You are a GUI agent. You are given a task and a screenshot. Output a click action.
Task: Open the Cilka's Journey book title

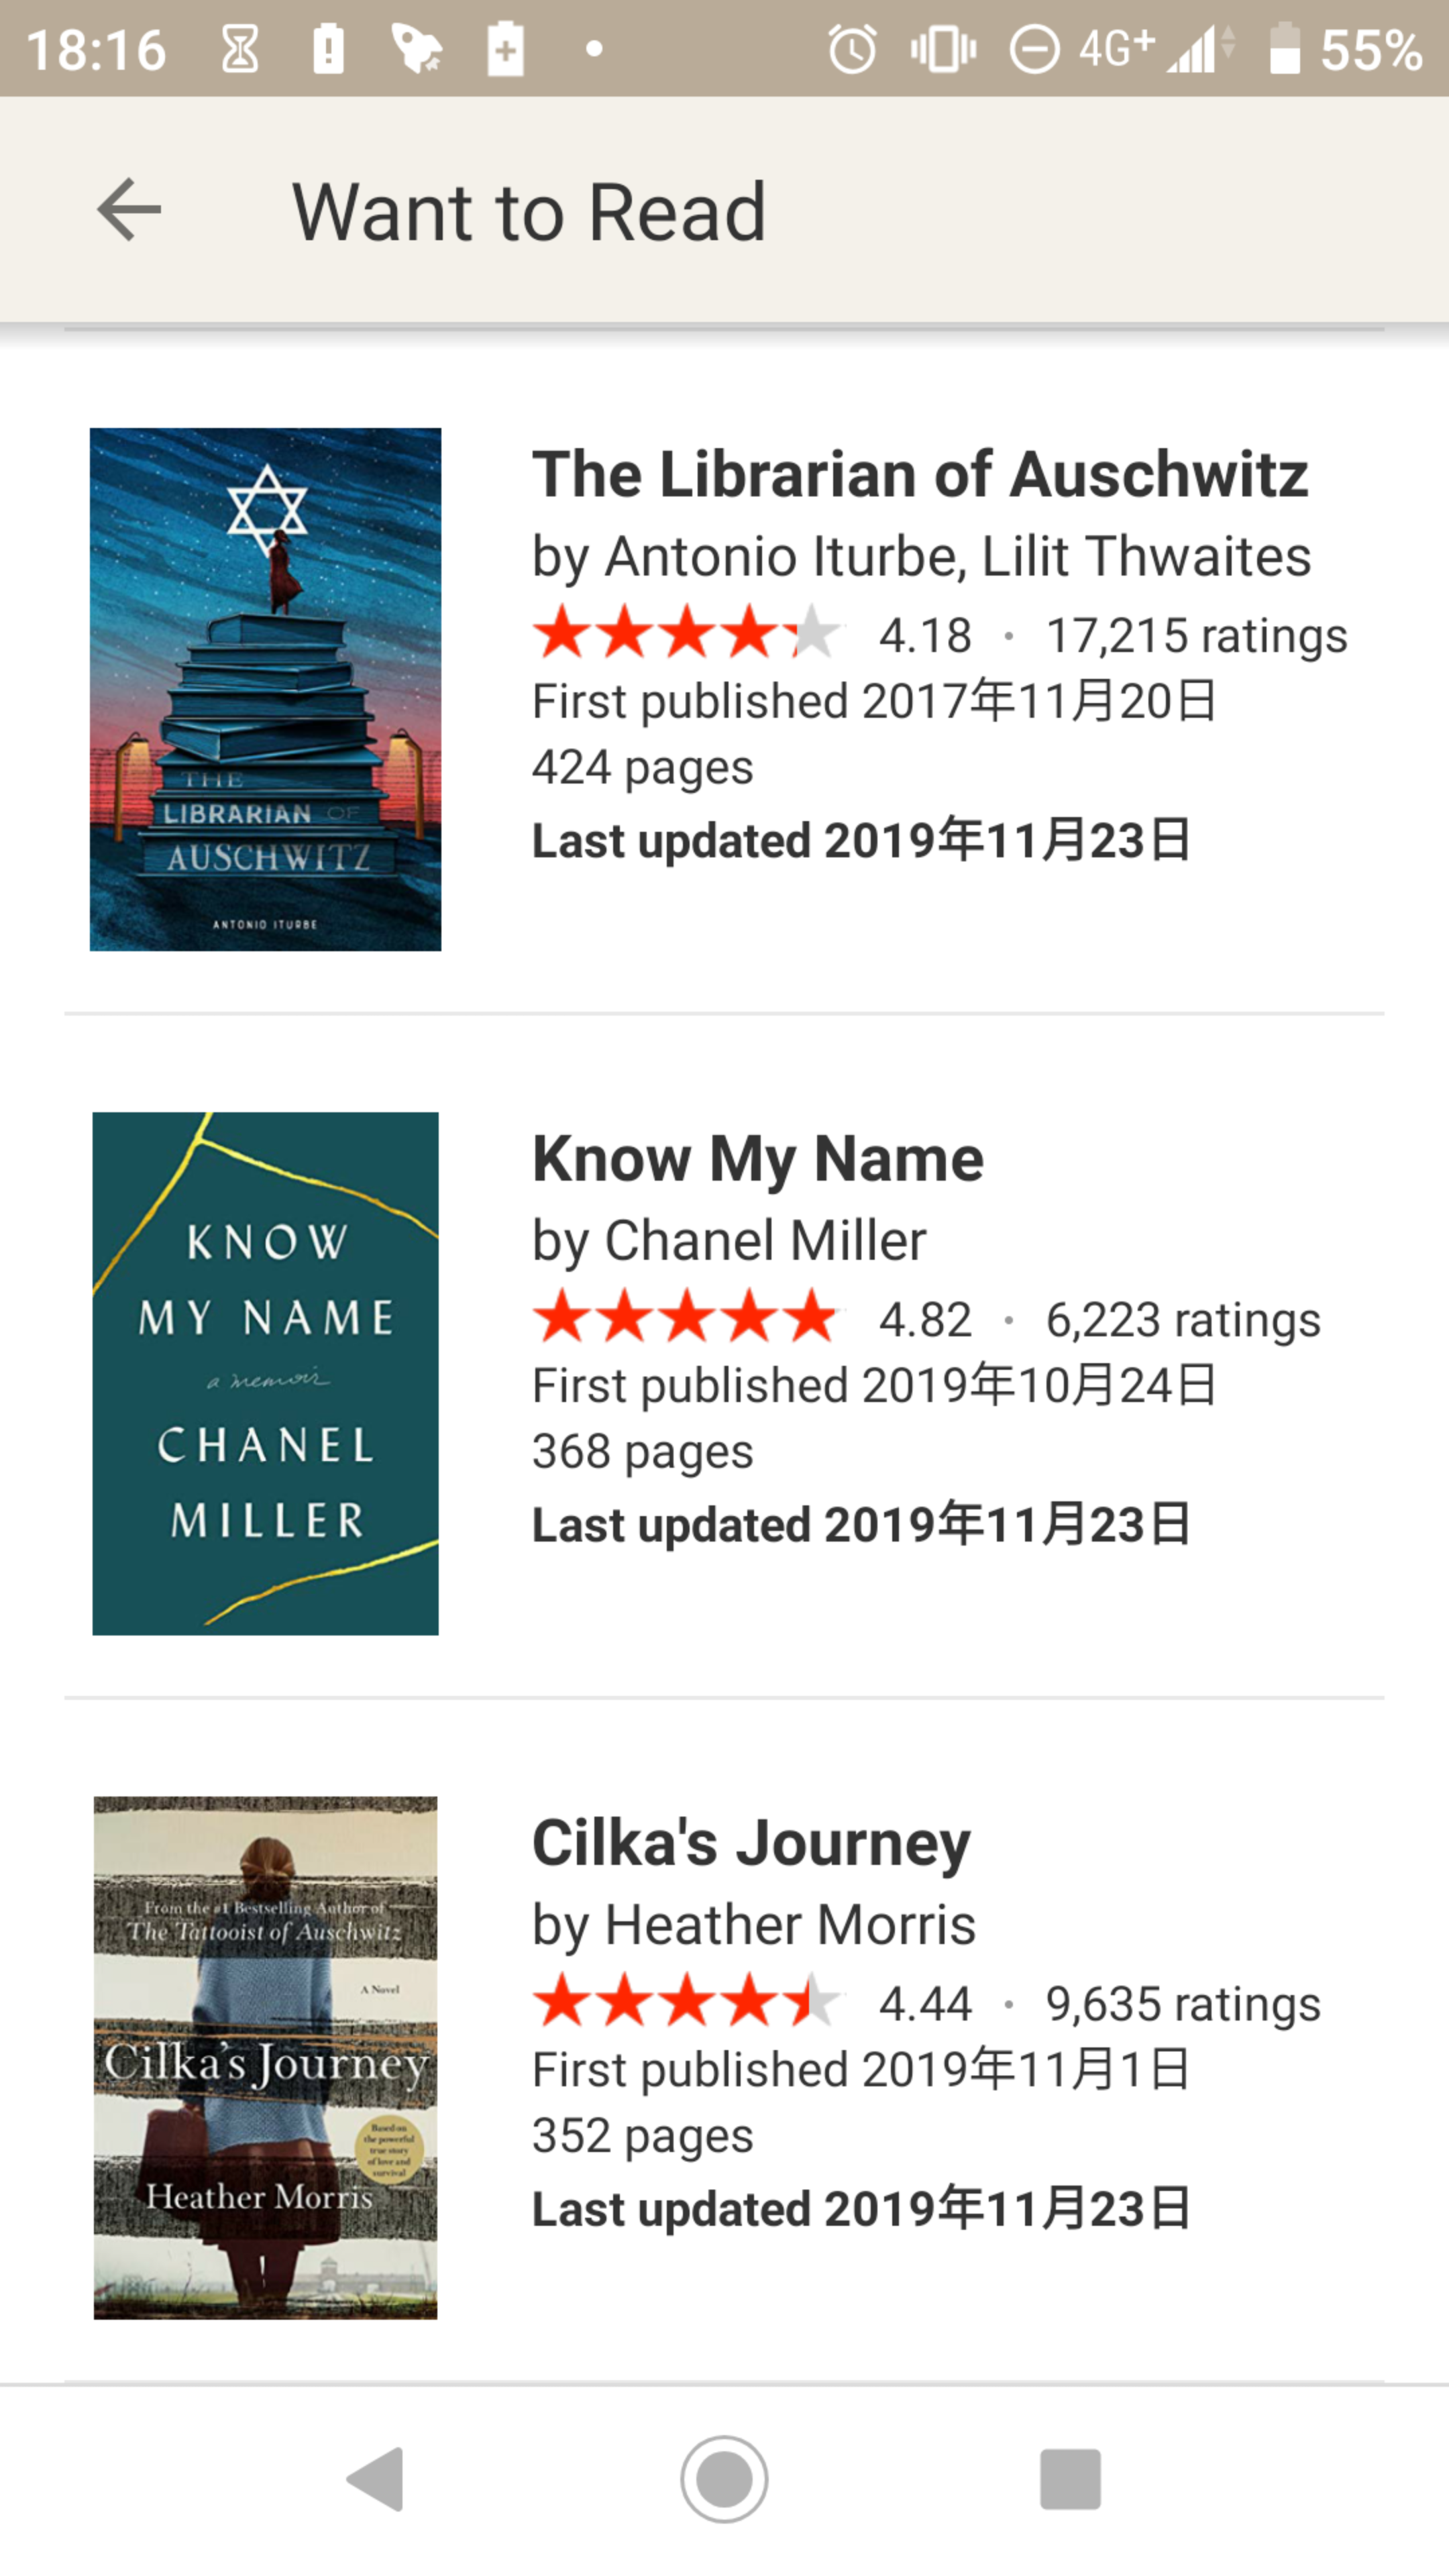click(x=751, y=1843)
